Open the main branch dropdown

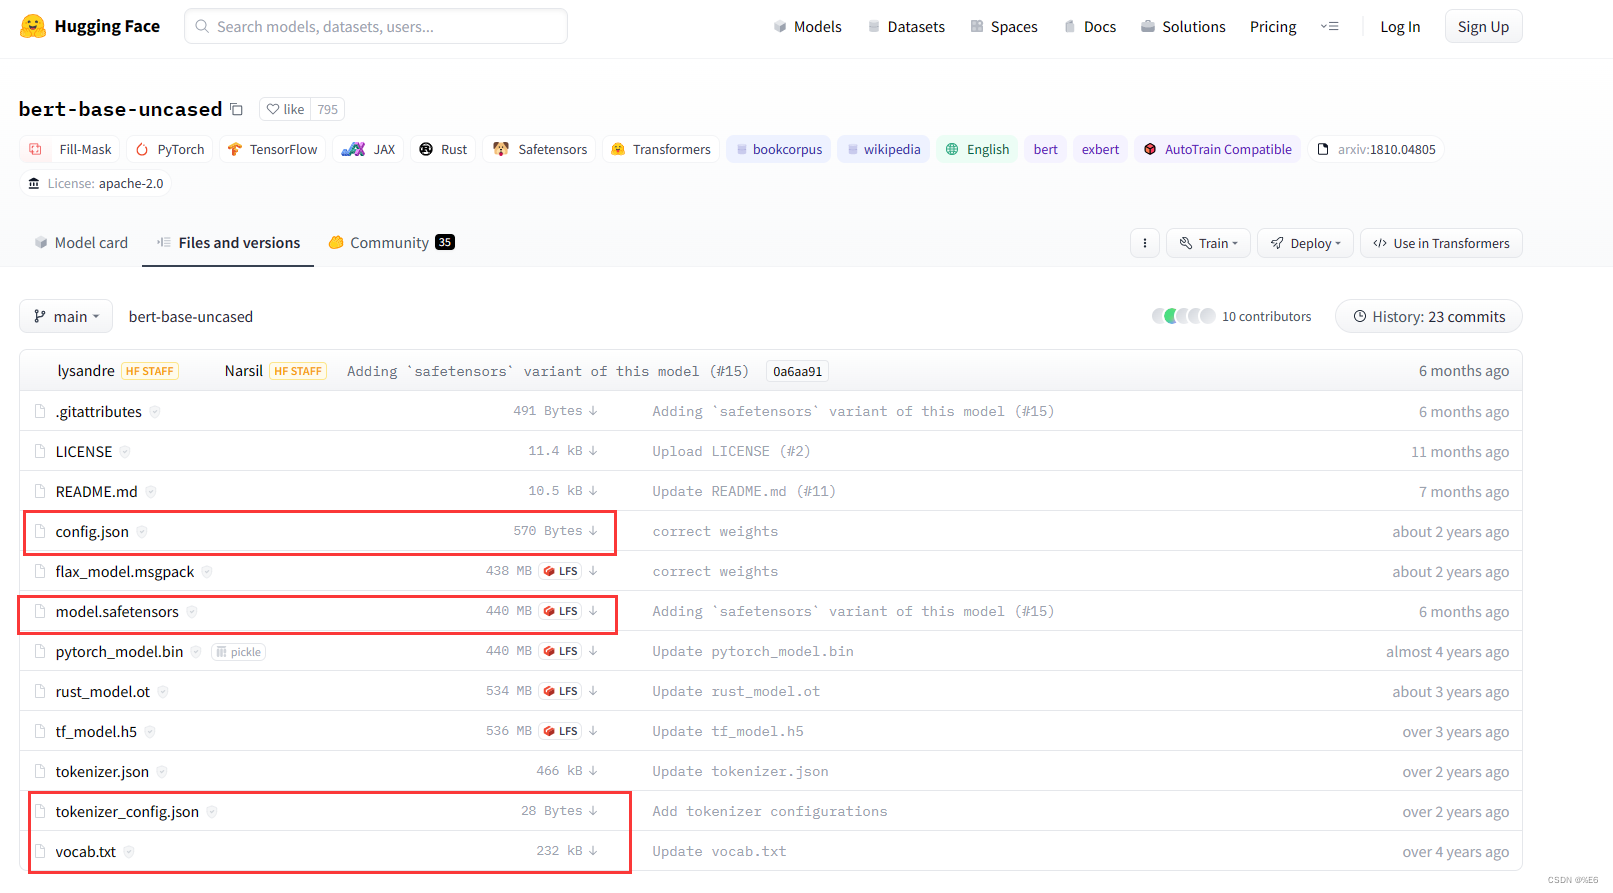[66, 316]
